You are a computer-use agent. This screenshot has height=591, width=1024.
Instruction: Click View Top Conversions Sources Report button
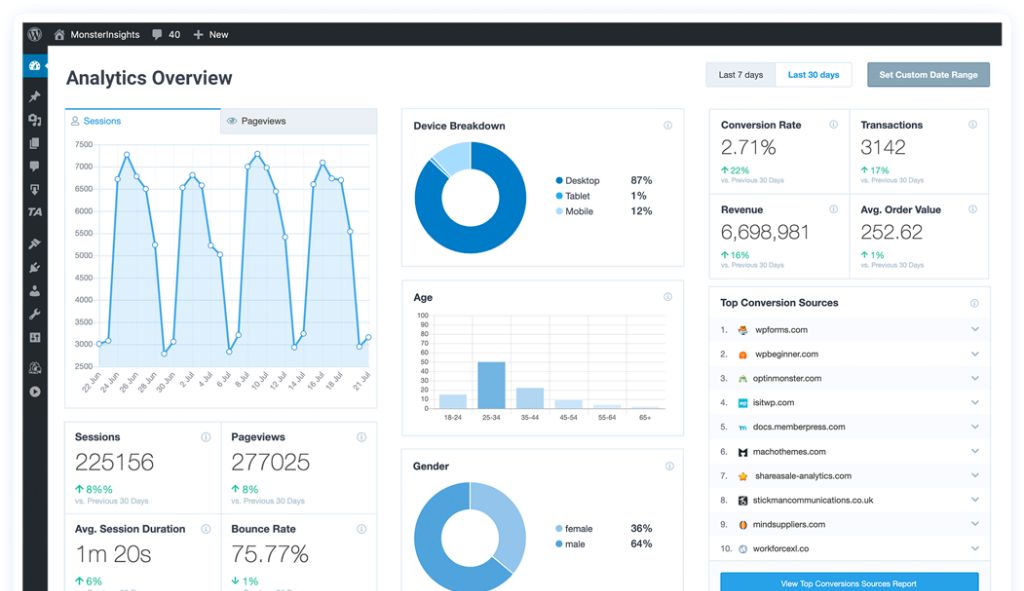click(849, 583)
